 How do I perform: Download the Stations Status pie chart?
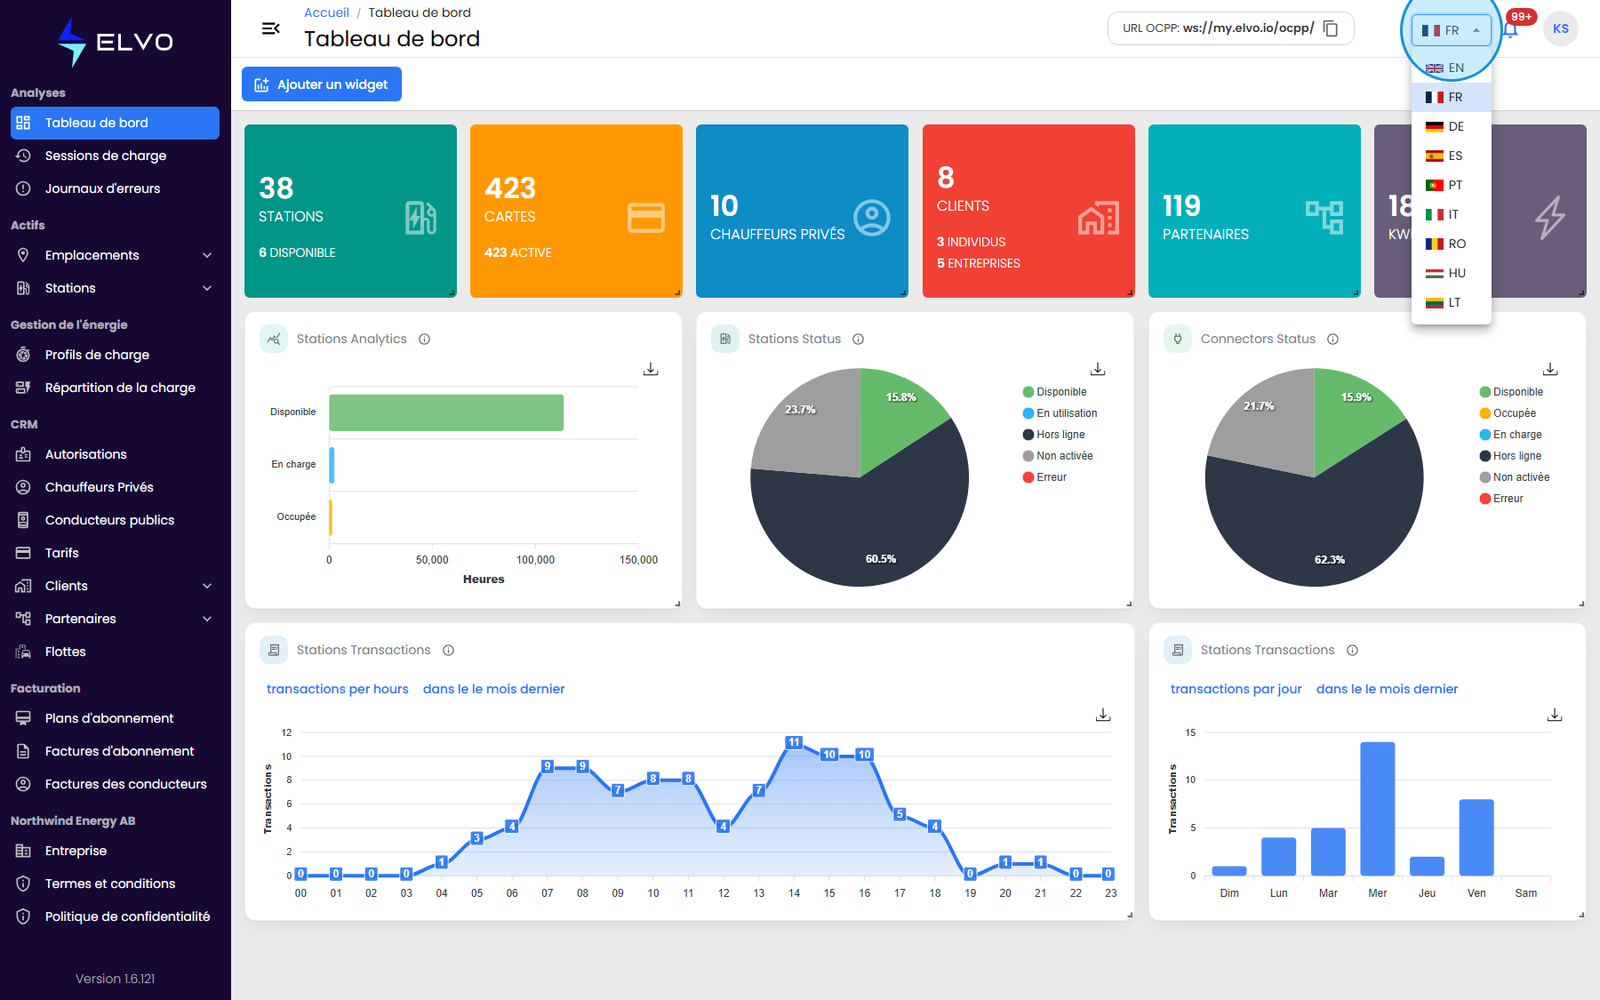[x=1098, y=369]
